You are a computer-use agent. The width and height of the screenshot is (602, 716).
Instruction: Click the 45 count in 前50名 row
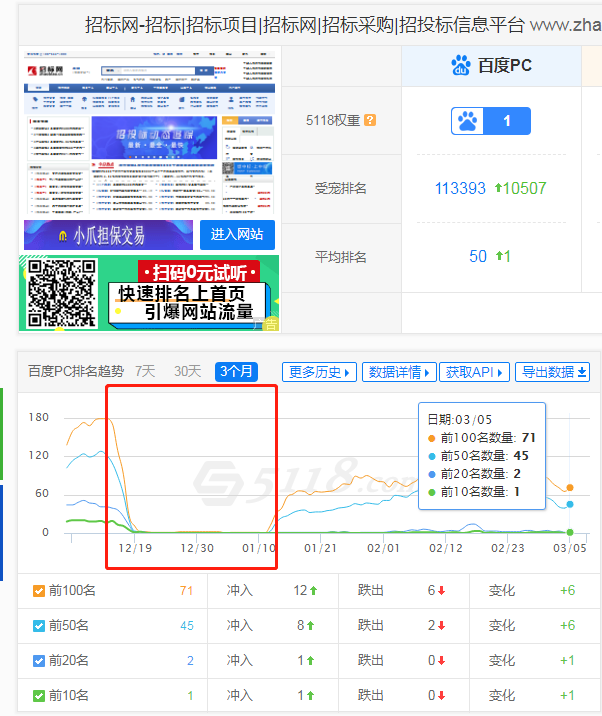coord(187,626)
